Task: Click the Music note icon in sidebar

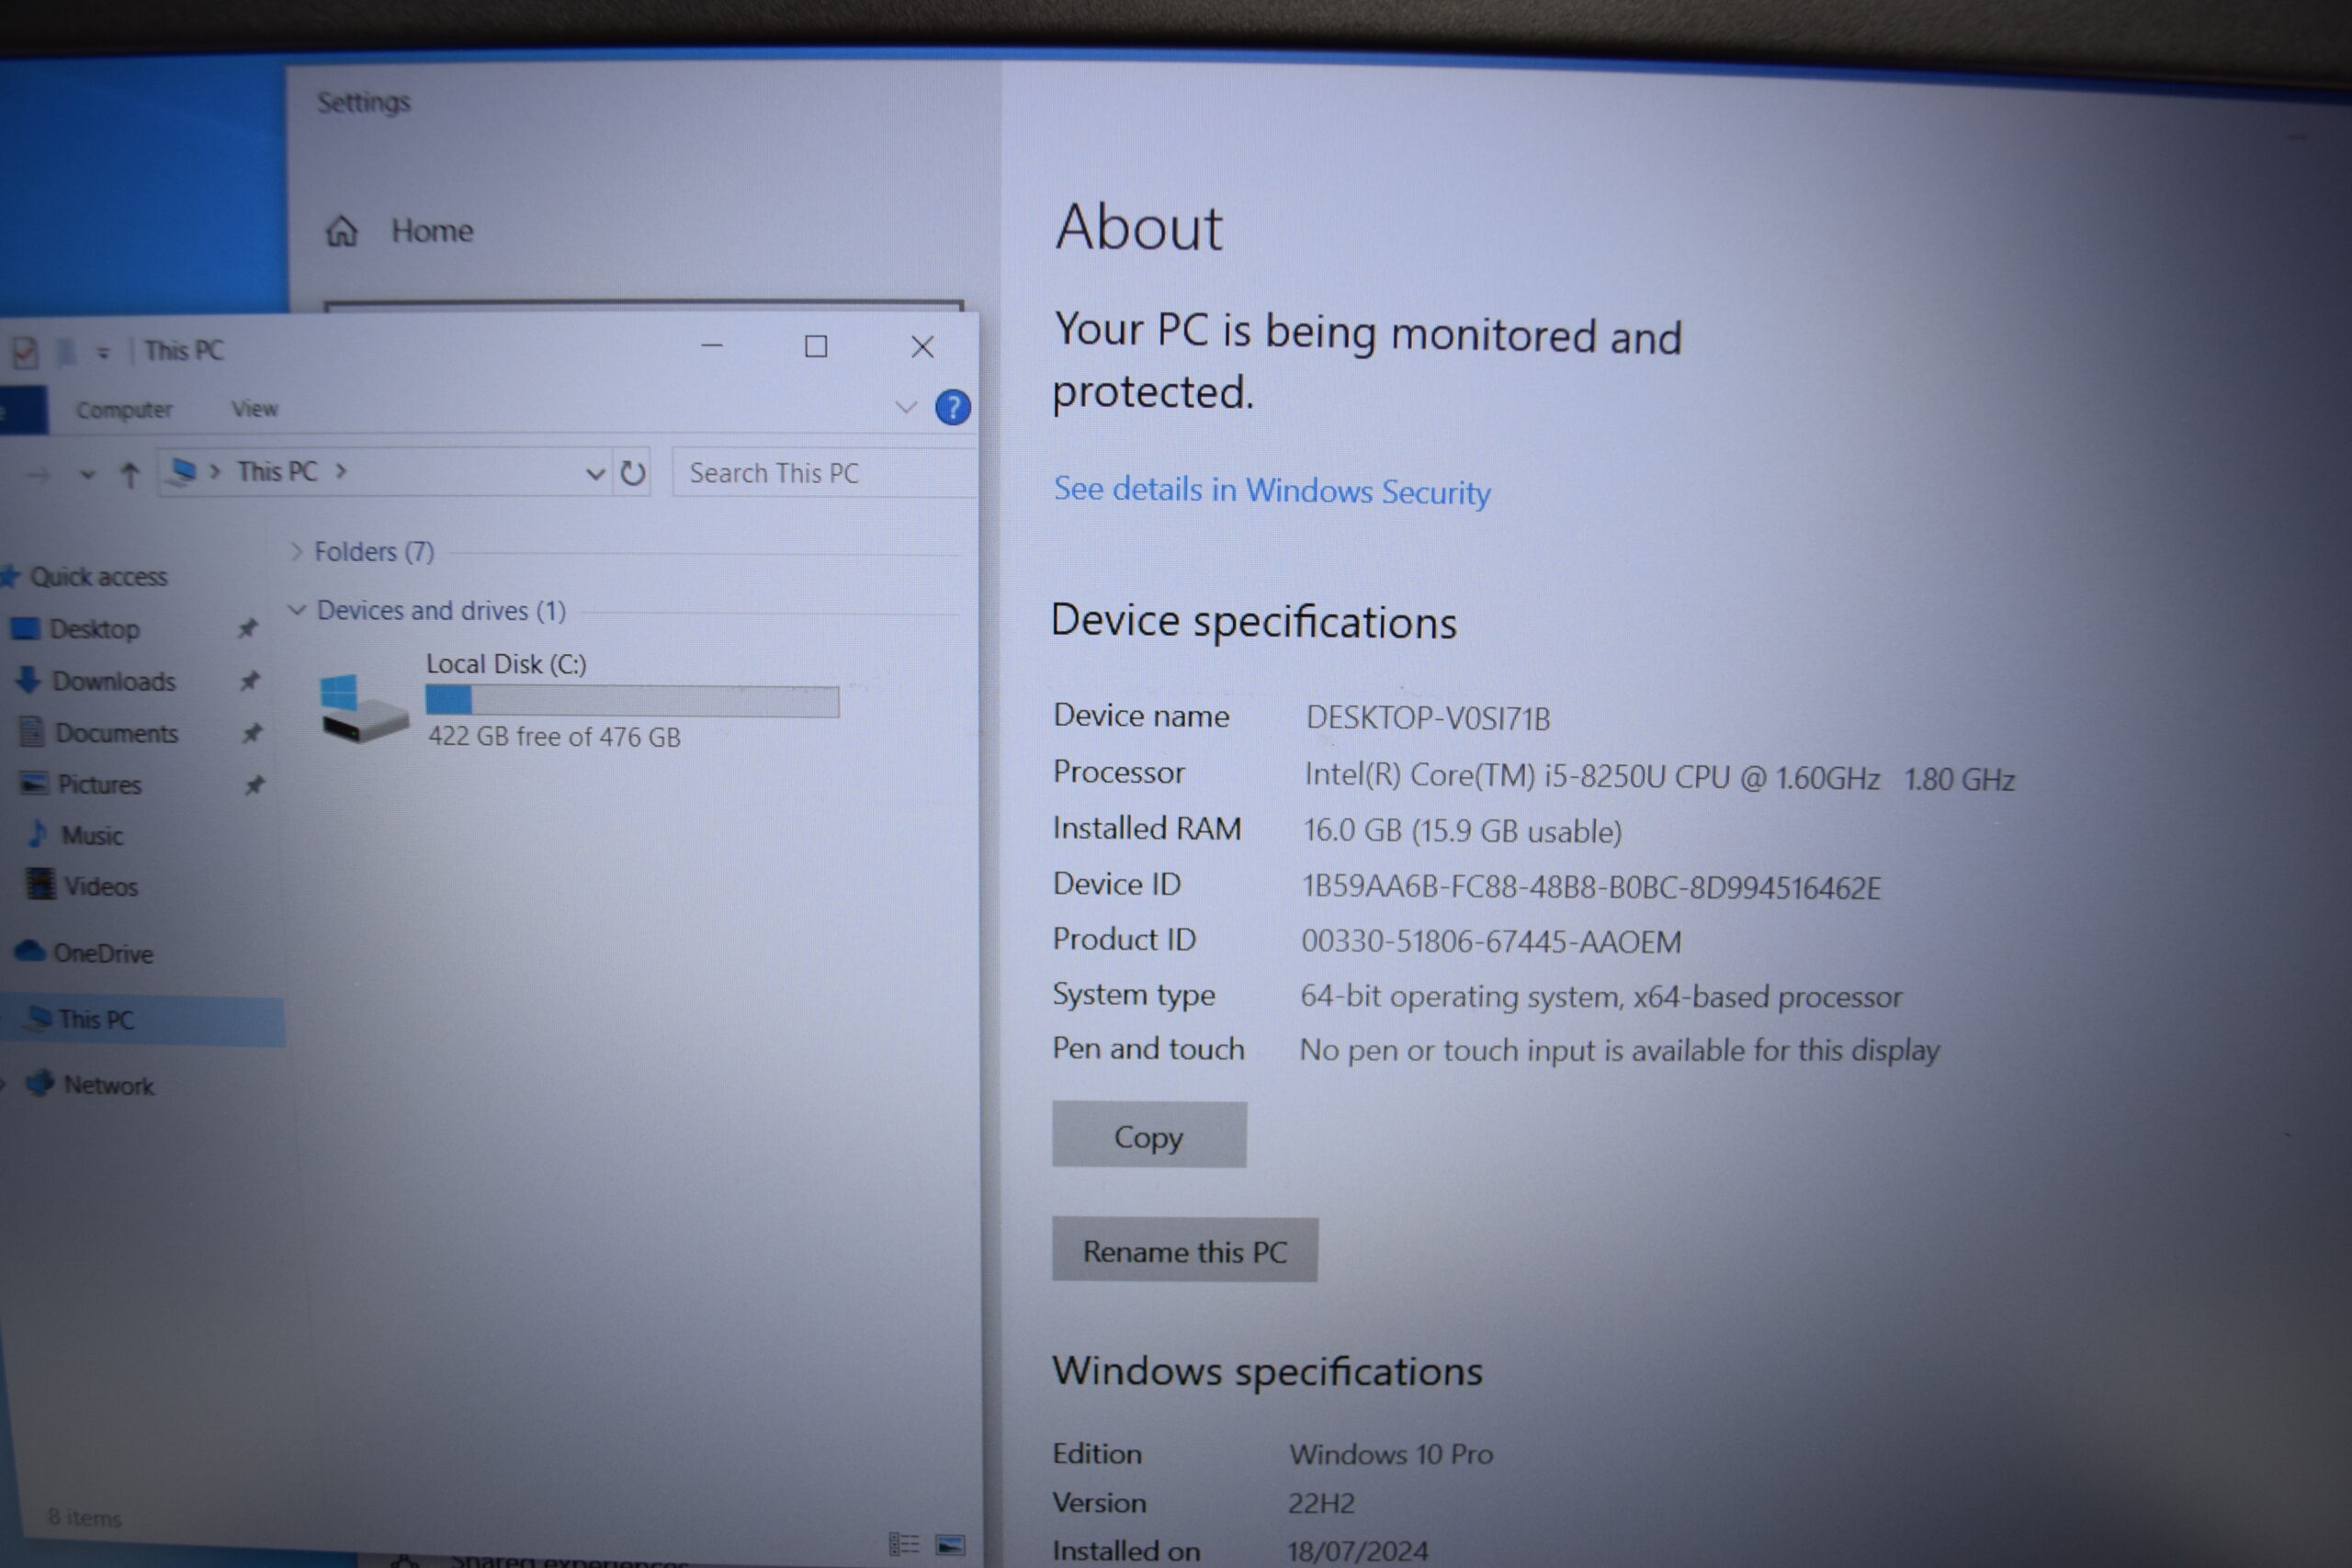Action: tap(38, 833)
